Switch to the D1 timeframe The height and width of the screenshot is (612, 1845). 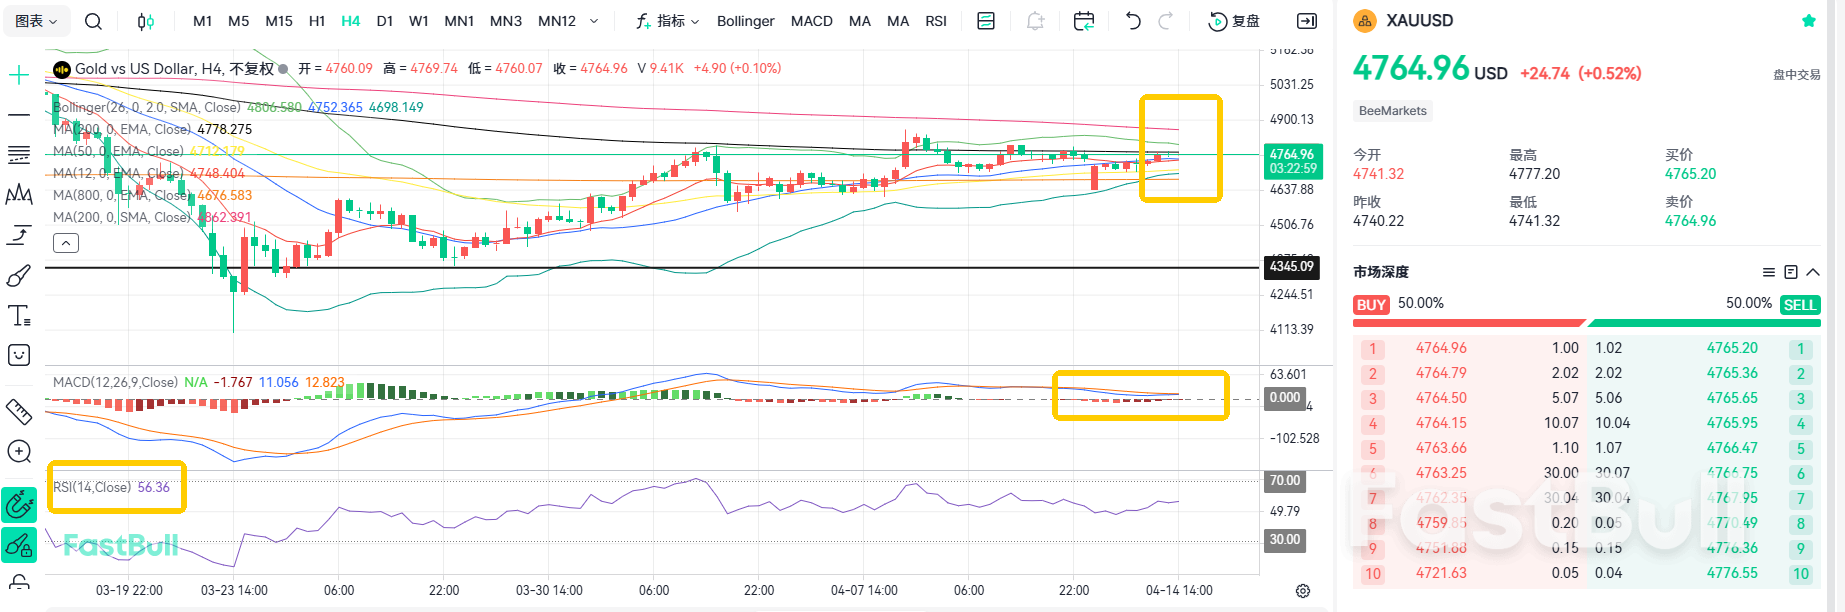coord(385,21)
